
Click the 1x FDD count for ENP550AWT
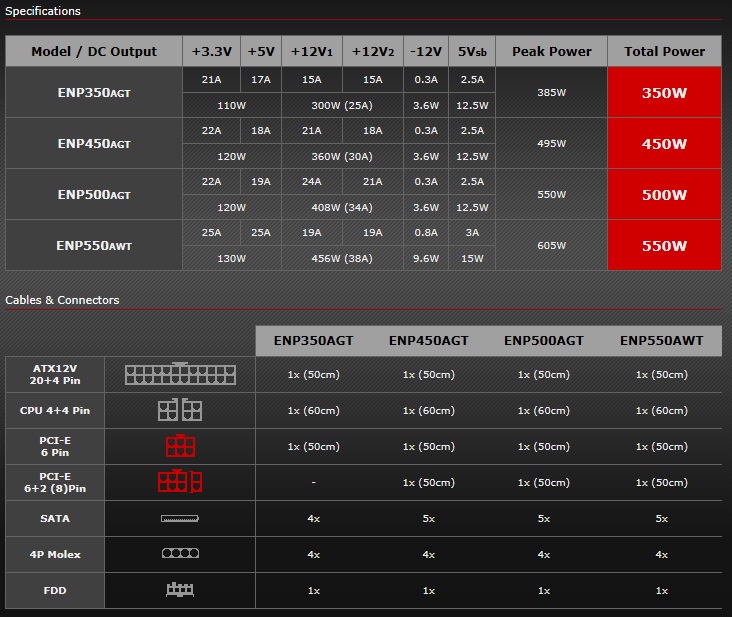pyautogui.click(x=662, y=590)
